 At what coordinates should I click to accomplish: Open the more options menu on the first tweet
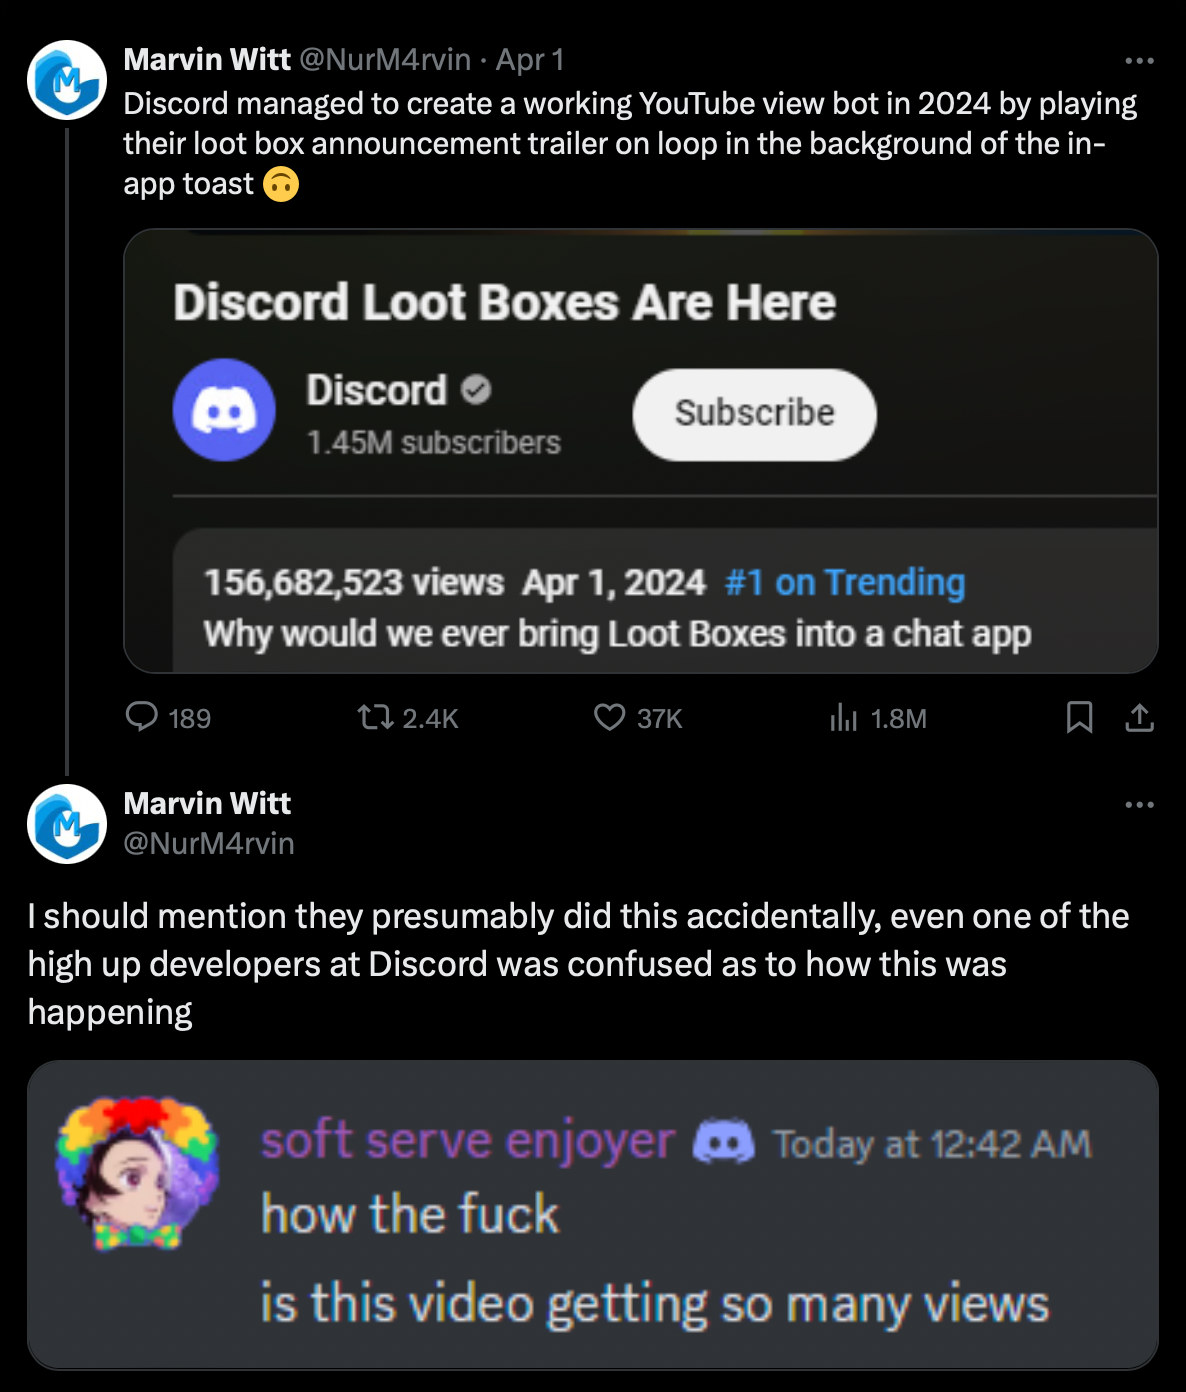[1139, 60]
